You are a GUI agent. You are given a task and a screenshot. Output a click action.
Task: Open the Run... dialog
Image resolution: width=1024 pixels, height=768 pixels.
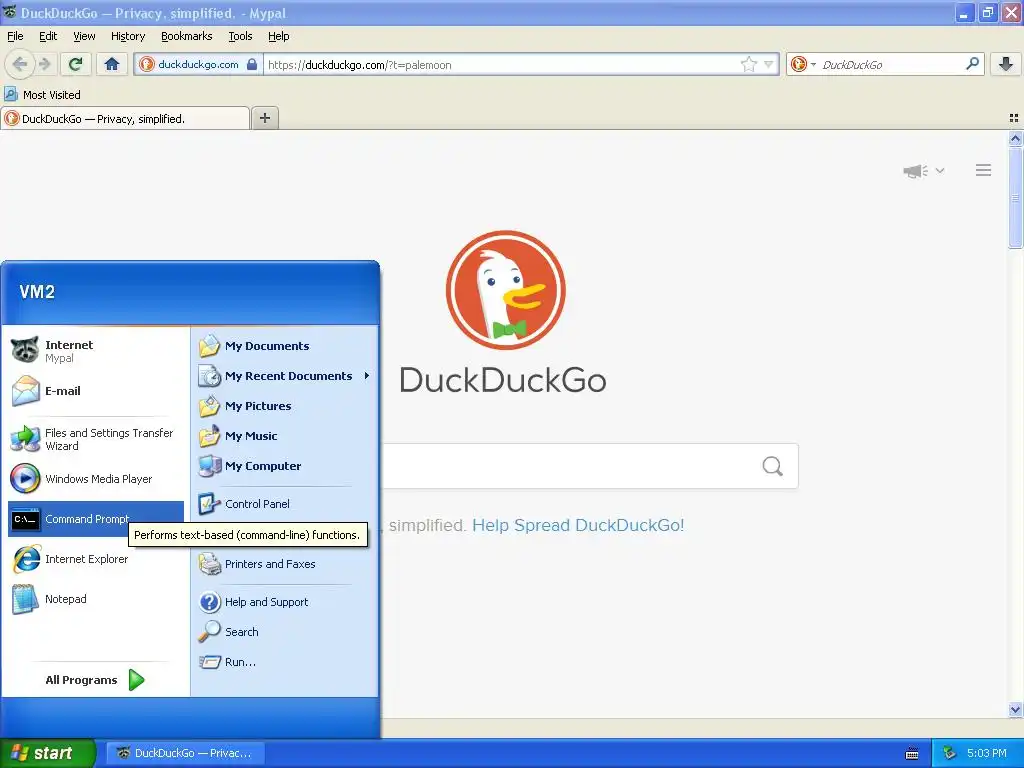(285, 662)
